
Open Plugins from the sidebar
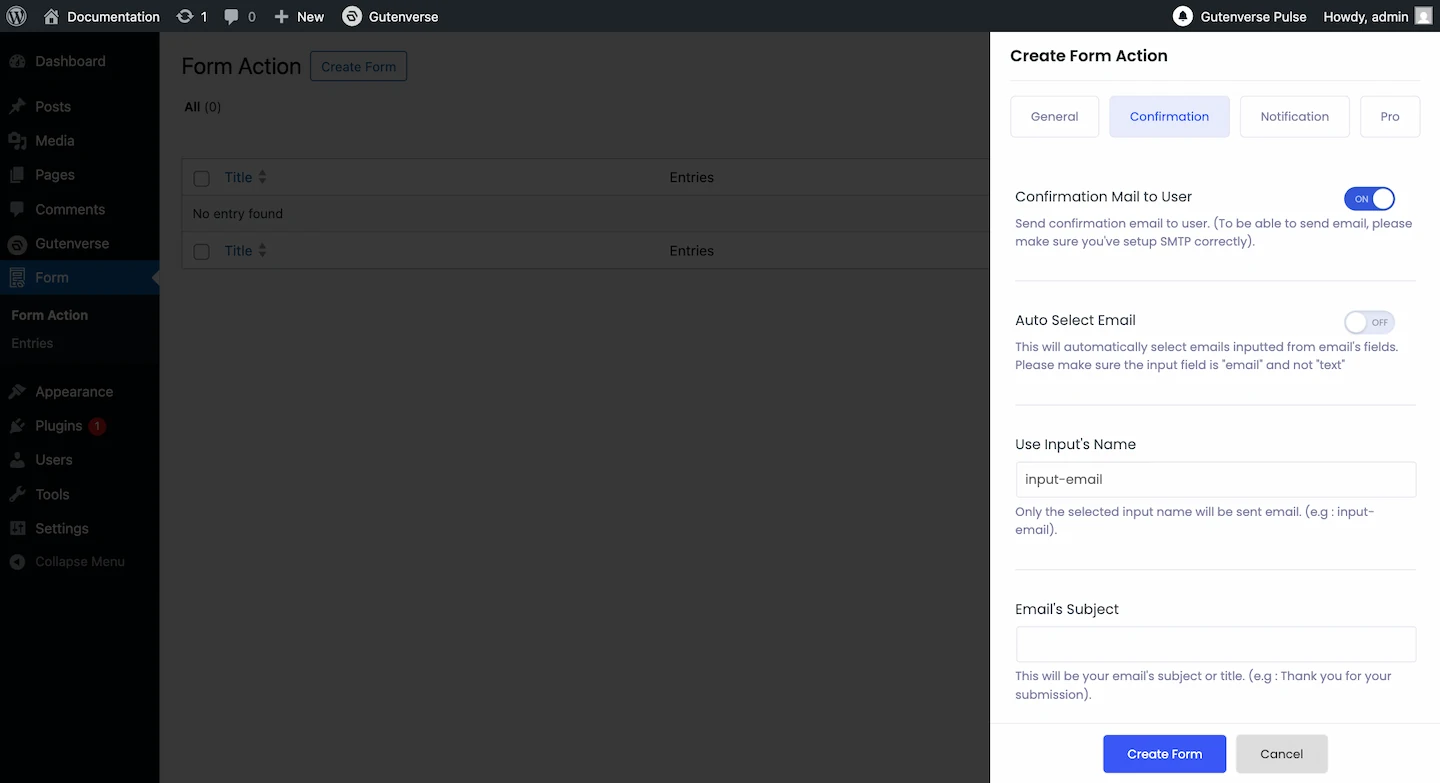pyautogui.click(x=58, y=426)
